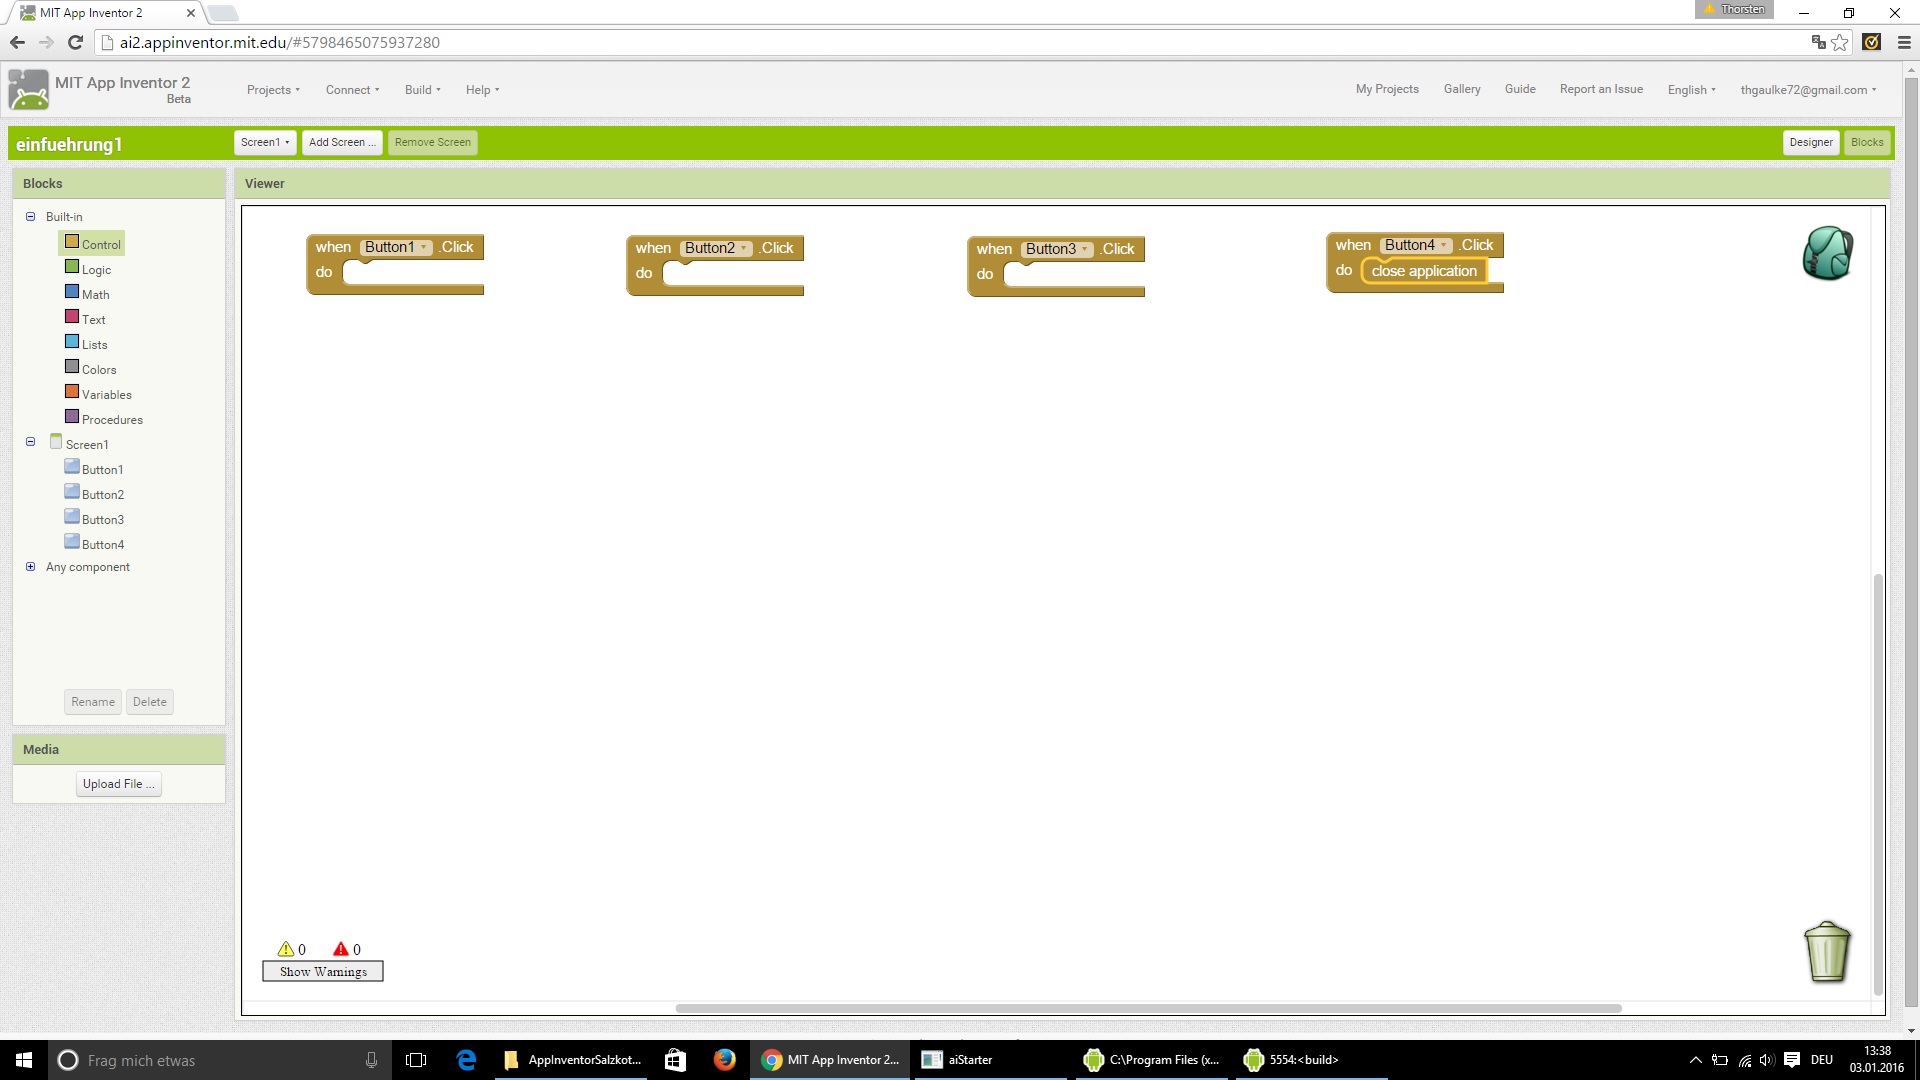1920x1080 pixels.
Task: Select Control blocks category
Action: [93, 244]
